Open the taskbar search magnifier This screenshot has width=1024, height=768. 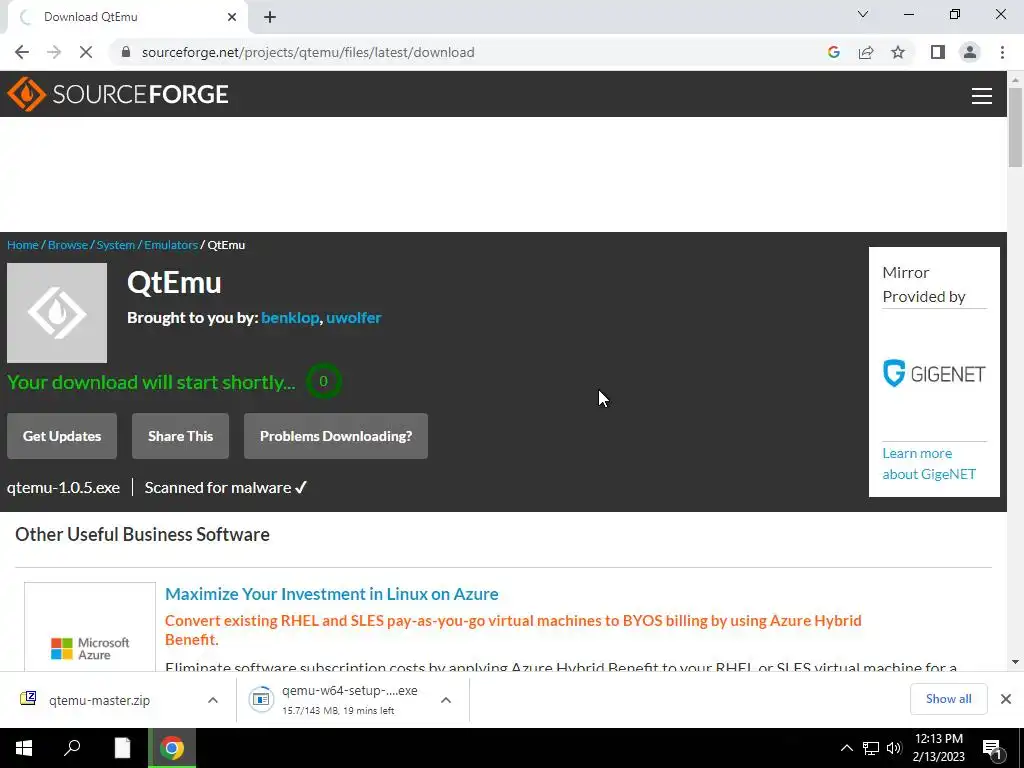[x=72, y=748]
